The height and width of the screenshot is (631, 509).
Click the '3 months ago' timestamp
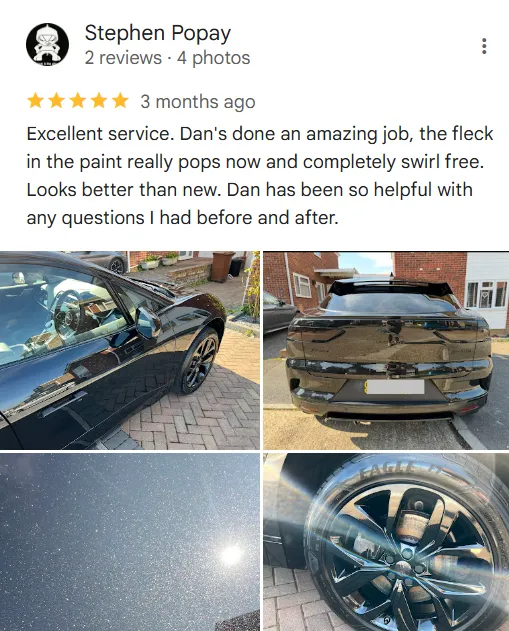pyautogui.click(x=198, y=102)
